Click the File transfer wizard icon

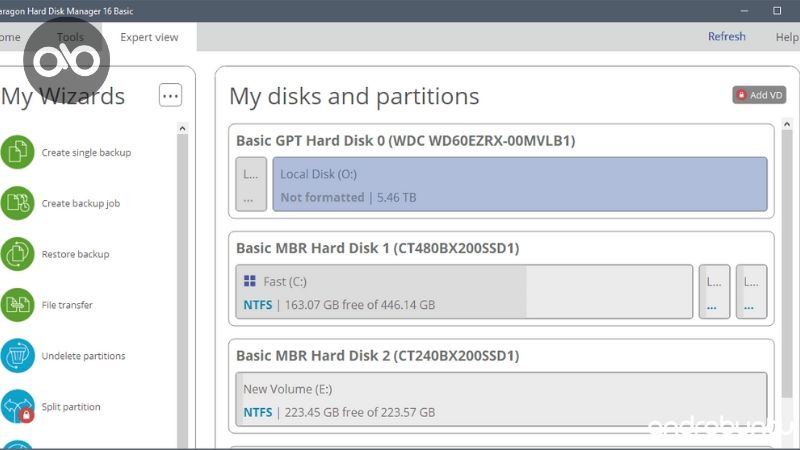[17, 305]
